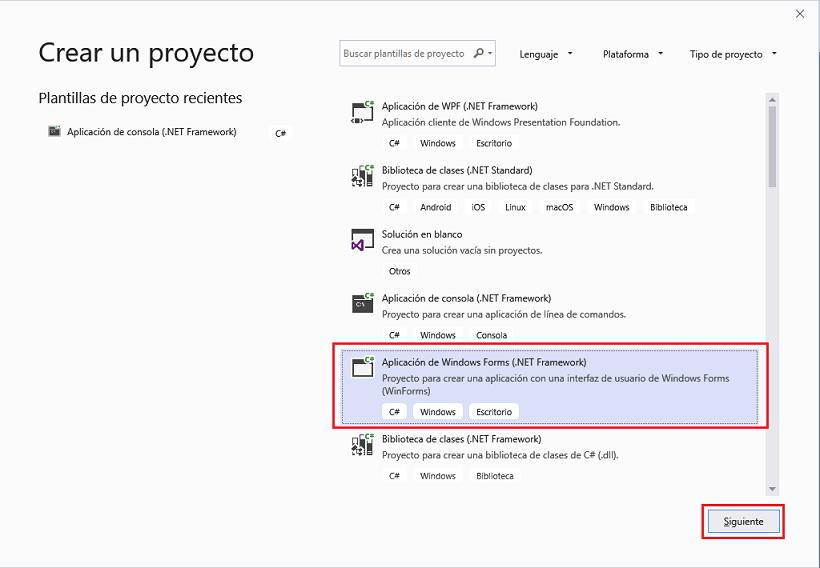Click C# tag under Windows Forms template
Screen dimensions: 820x568
[x=394, y=412]
